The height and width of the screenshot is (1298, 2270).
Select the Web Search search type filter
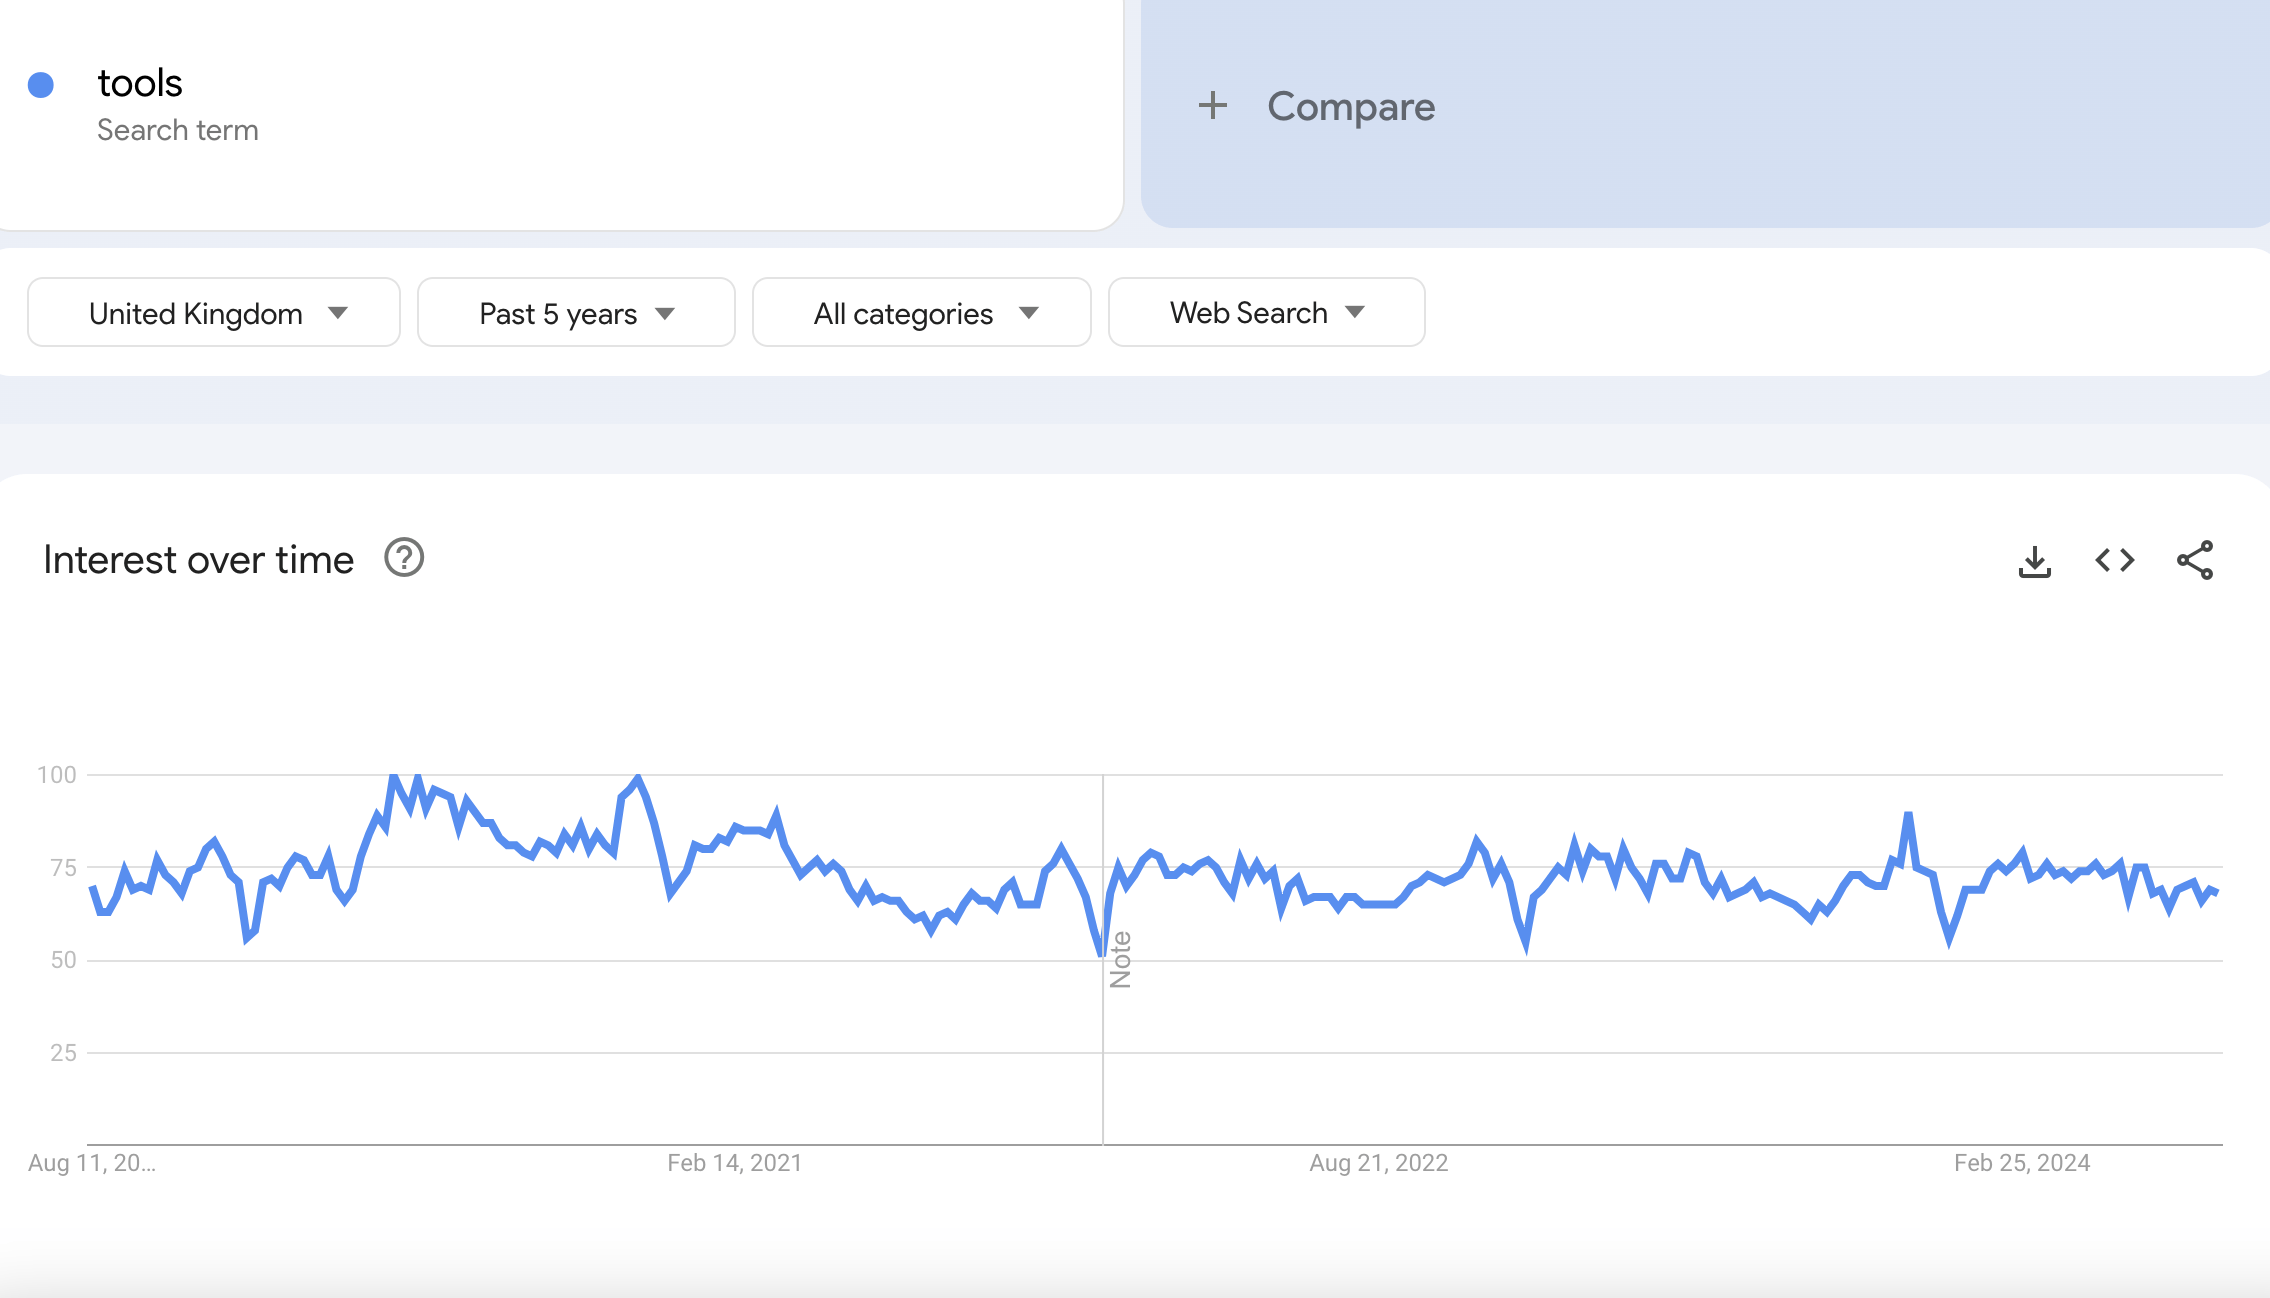point(1264,312)
